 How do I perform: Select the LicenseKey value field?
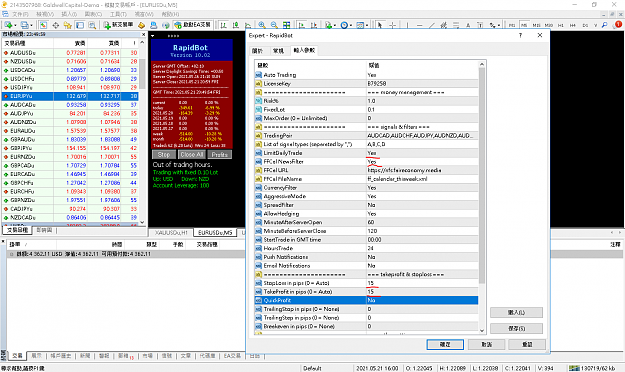coord(422,84)
